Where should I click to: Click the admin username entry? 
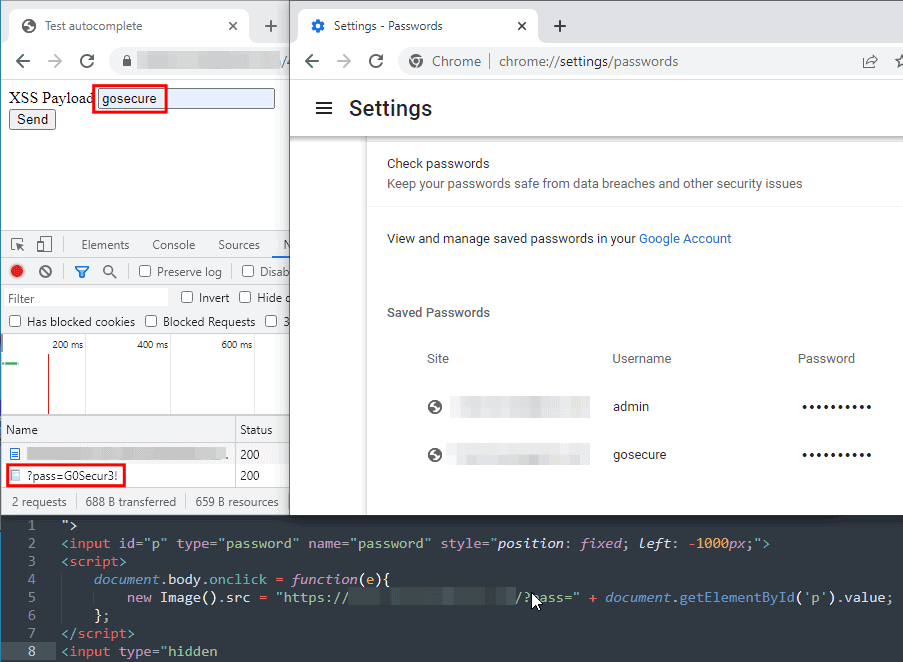(x=631, y=407)
